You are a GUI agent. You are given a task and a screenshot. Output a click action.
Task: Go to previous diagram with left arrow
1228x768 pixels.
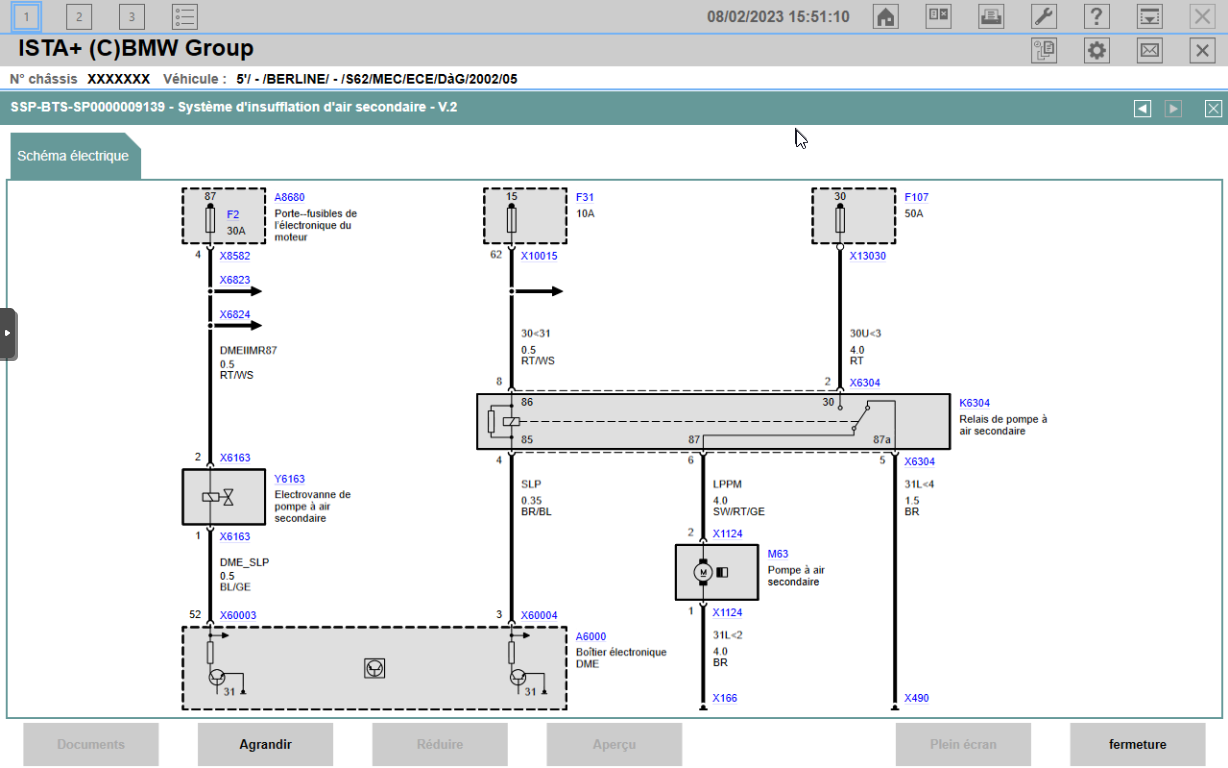(1142, 108)
